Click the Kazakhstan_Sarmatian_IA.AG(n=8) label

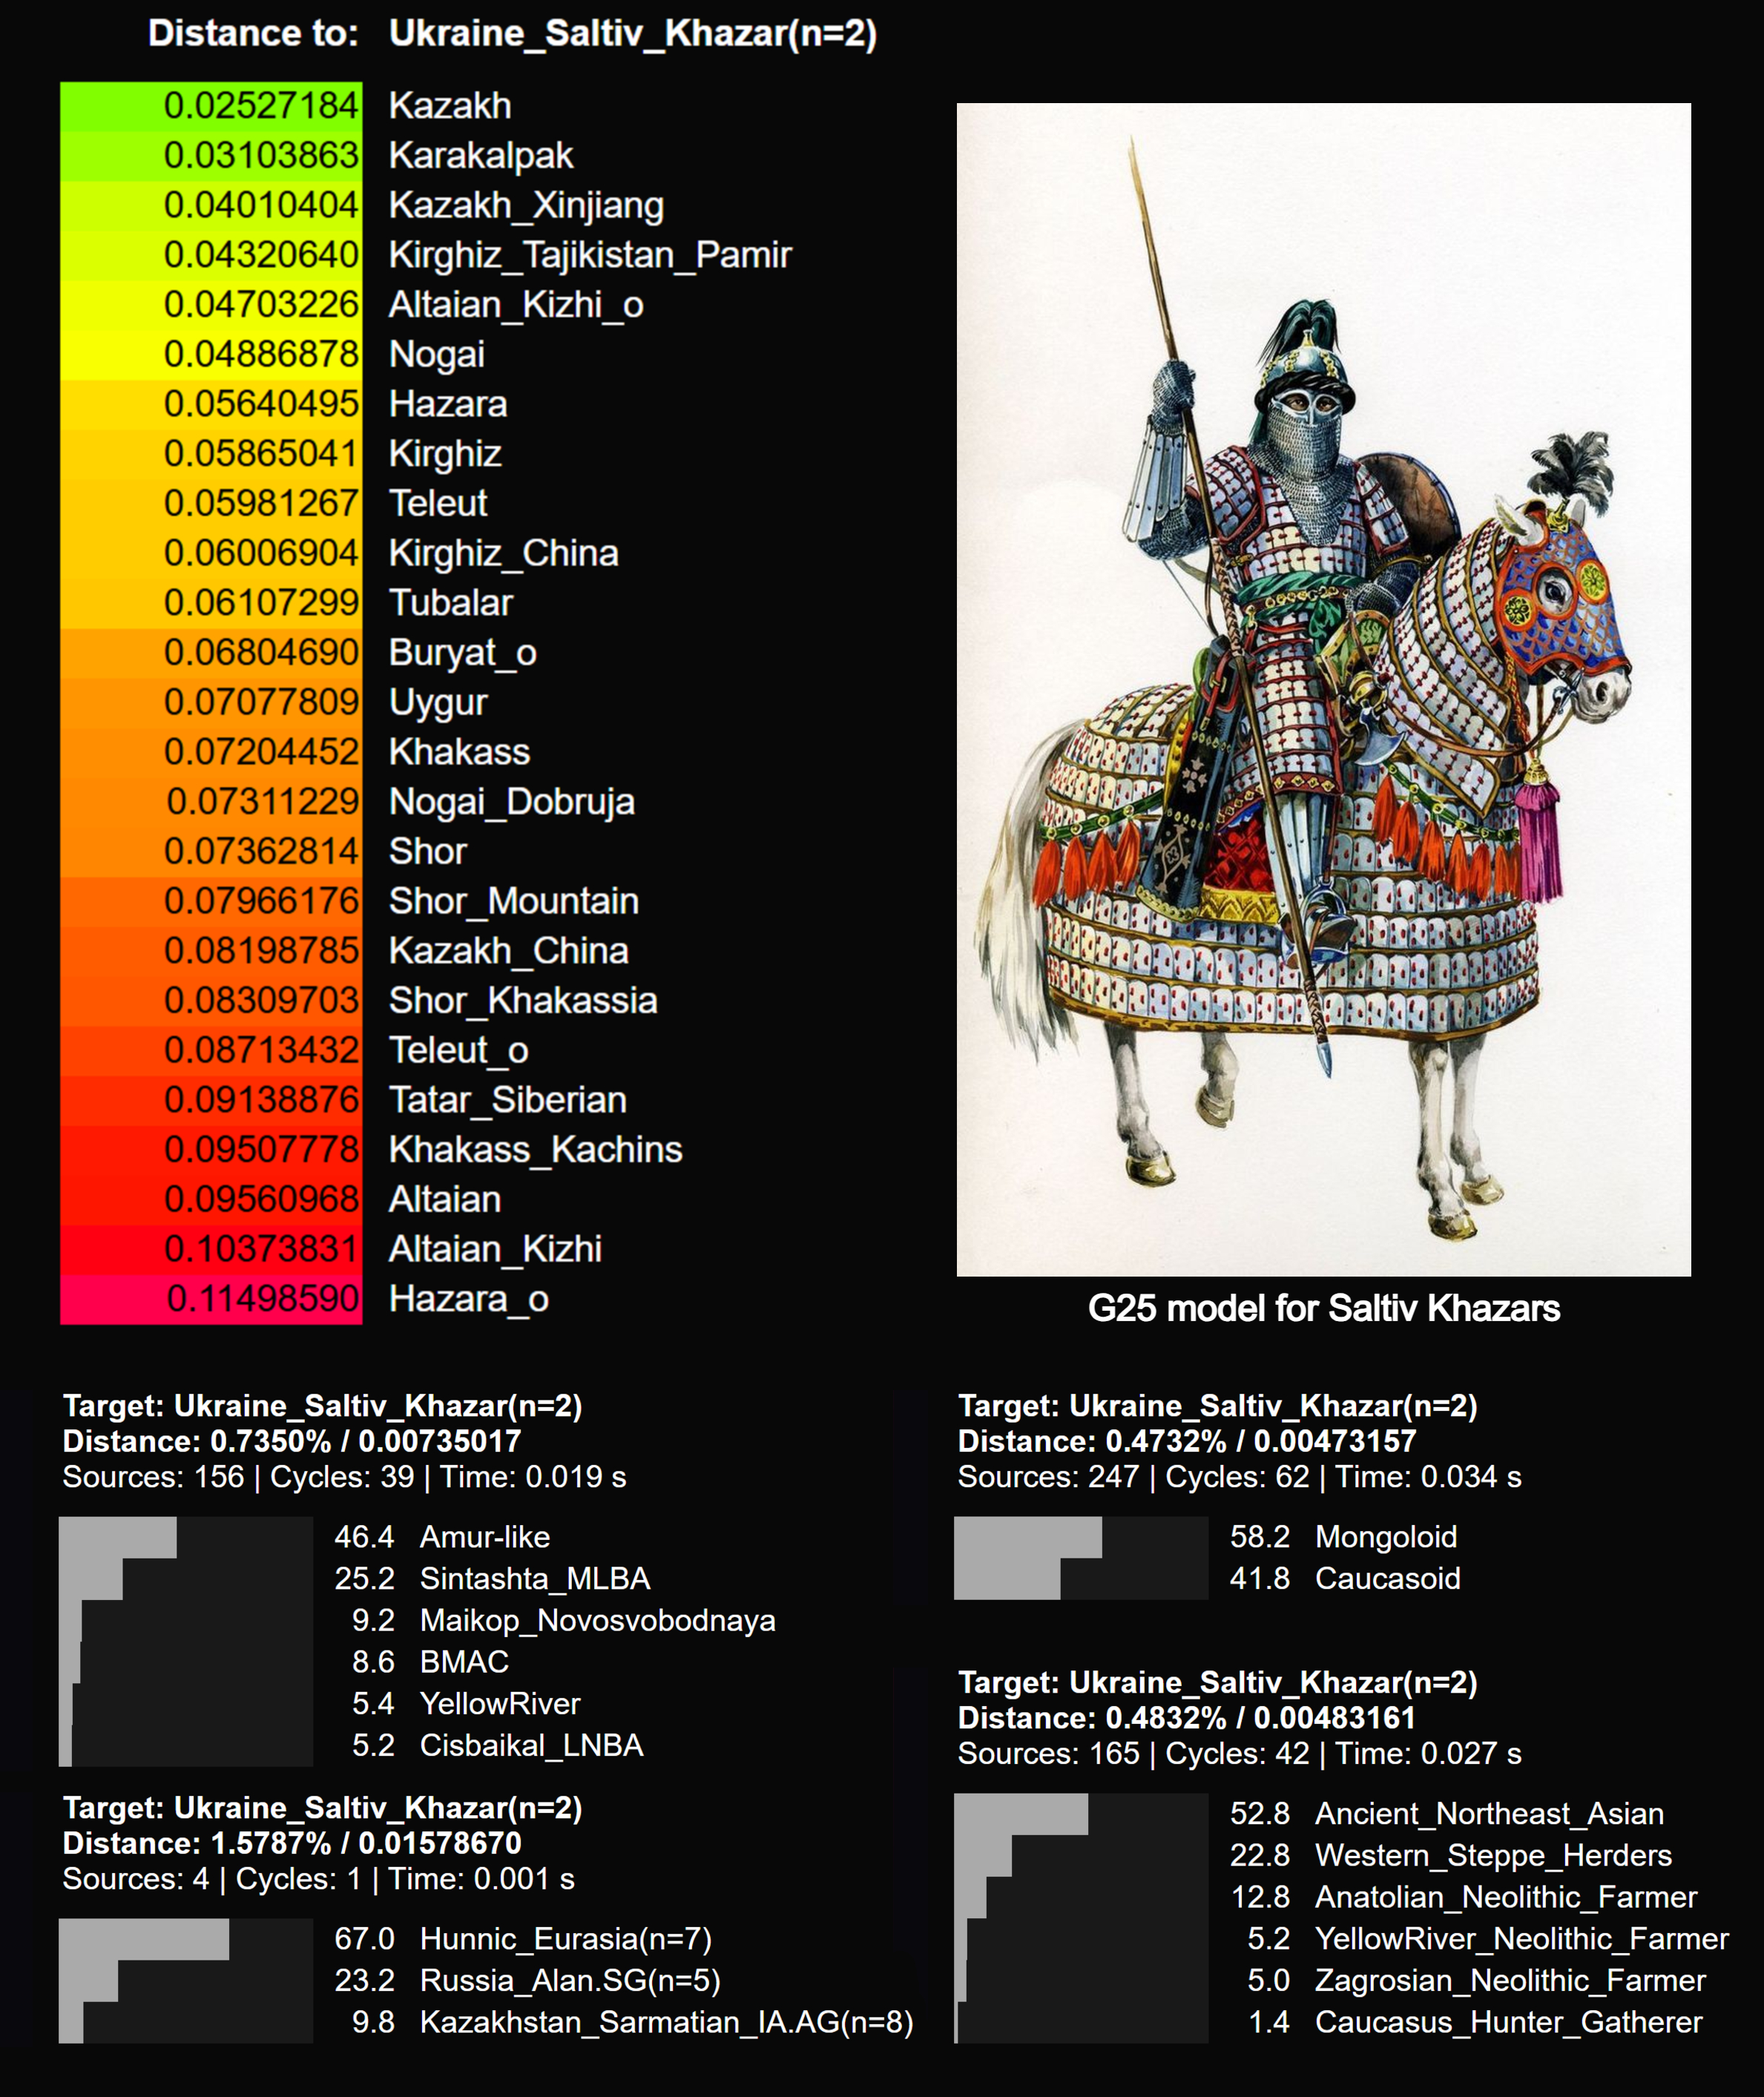(666, 2022)
